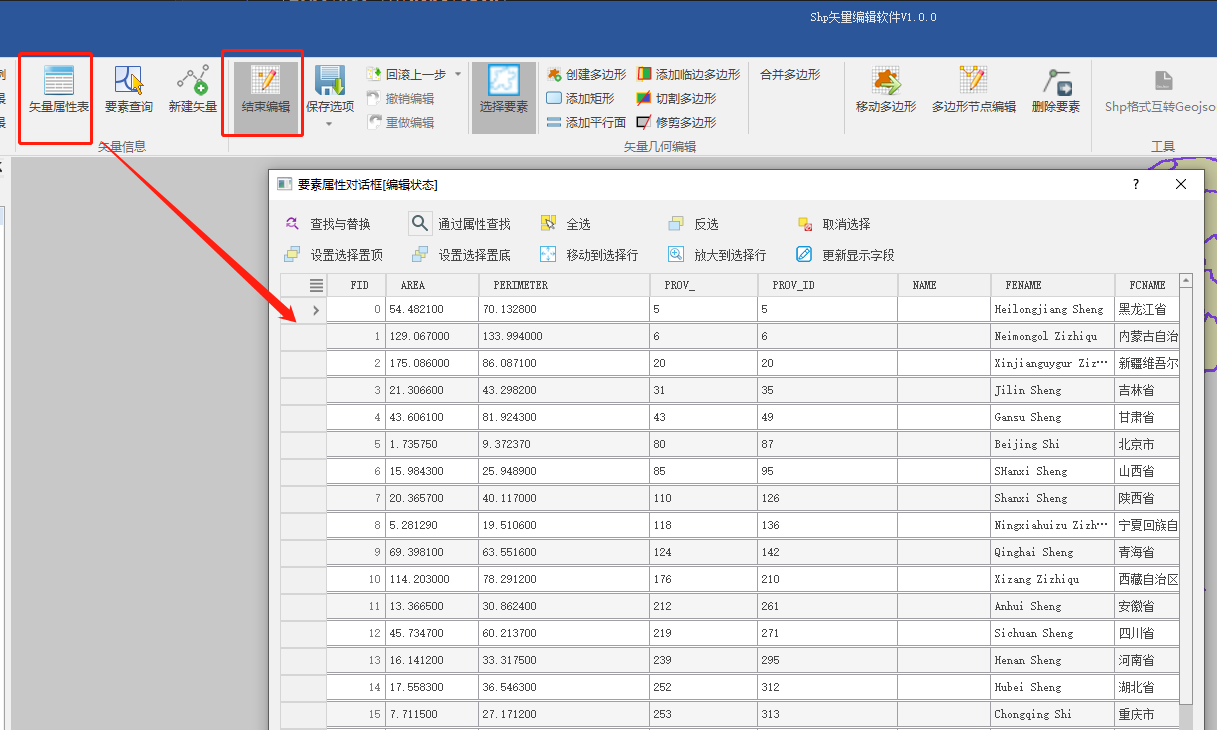The image size is (1217, 730).
Task: 选中北京市所在的属性表行
Action: click(x=700, y=443)
